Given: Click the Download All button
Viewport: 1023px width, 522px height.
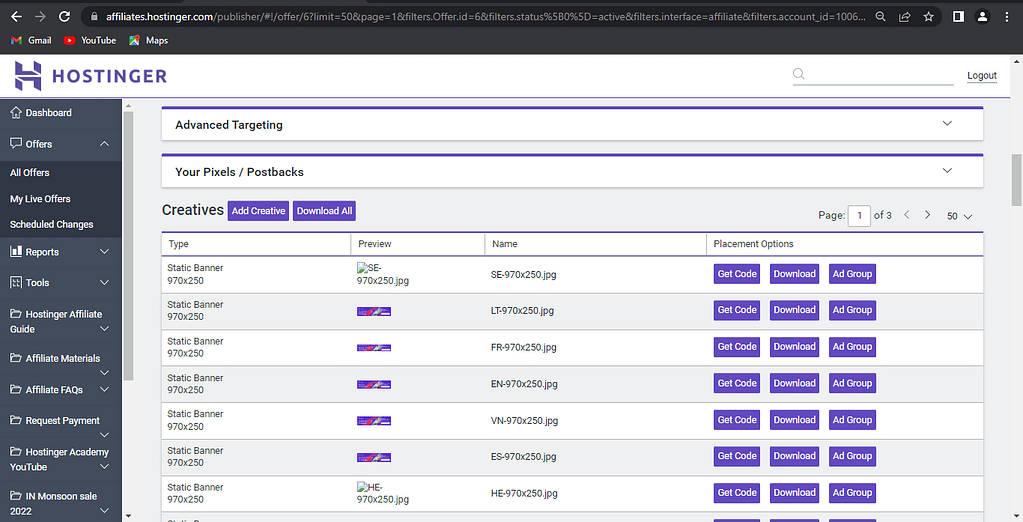Looking at the screenshot, I should 324,211.
